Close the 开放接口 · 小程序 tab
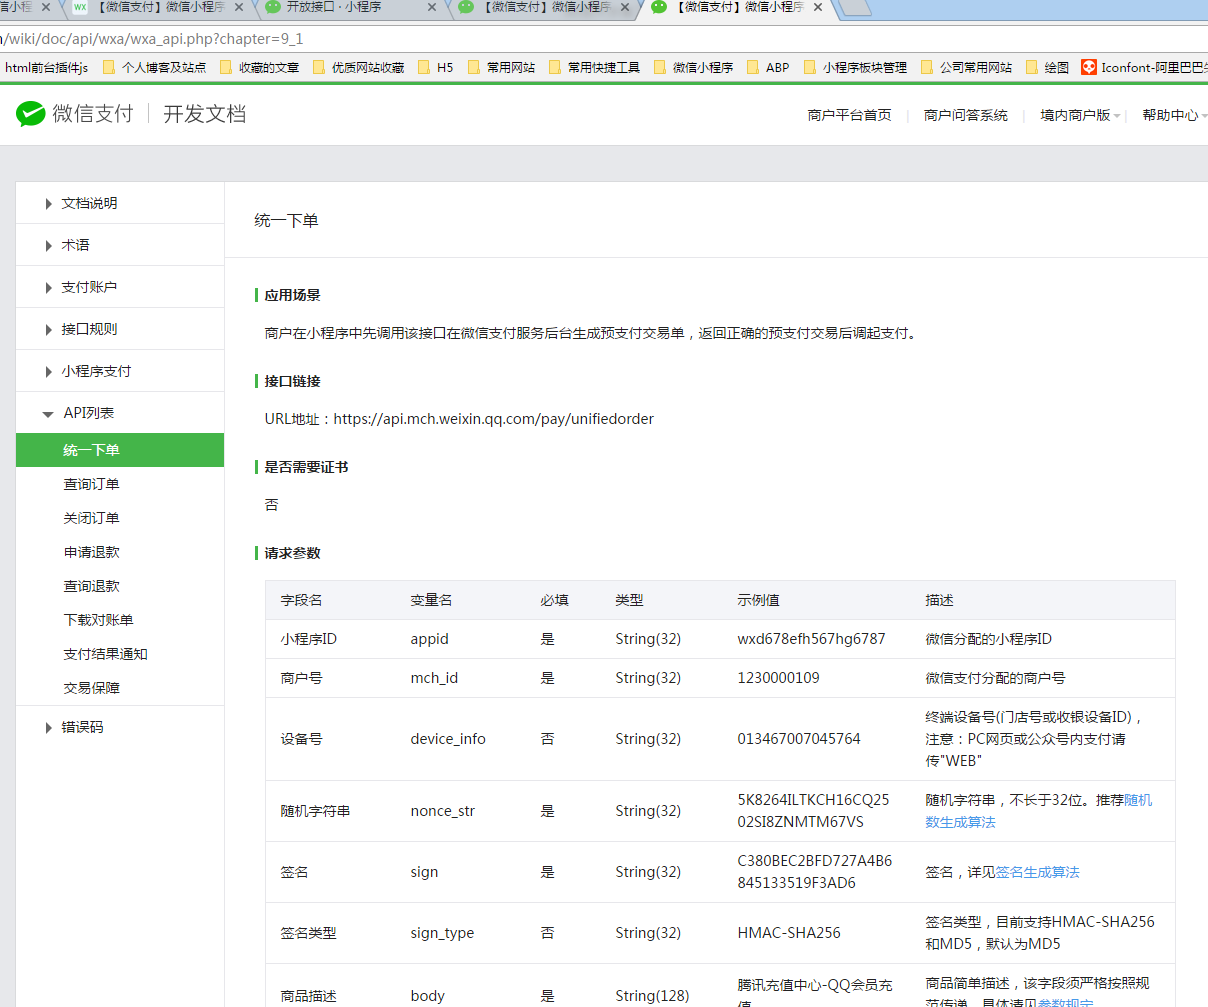 tap(432, 7)
